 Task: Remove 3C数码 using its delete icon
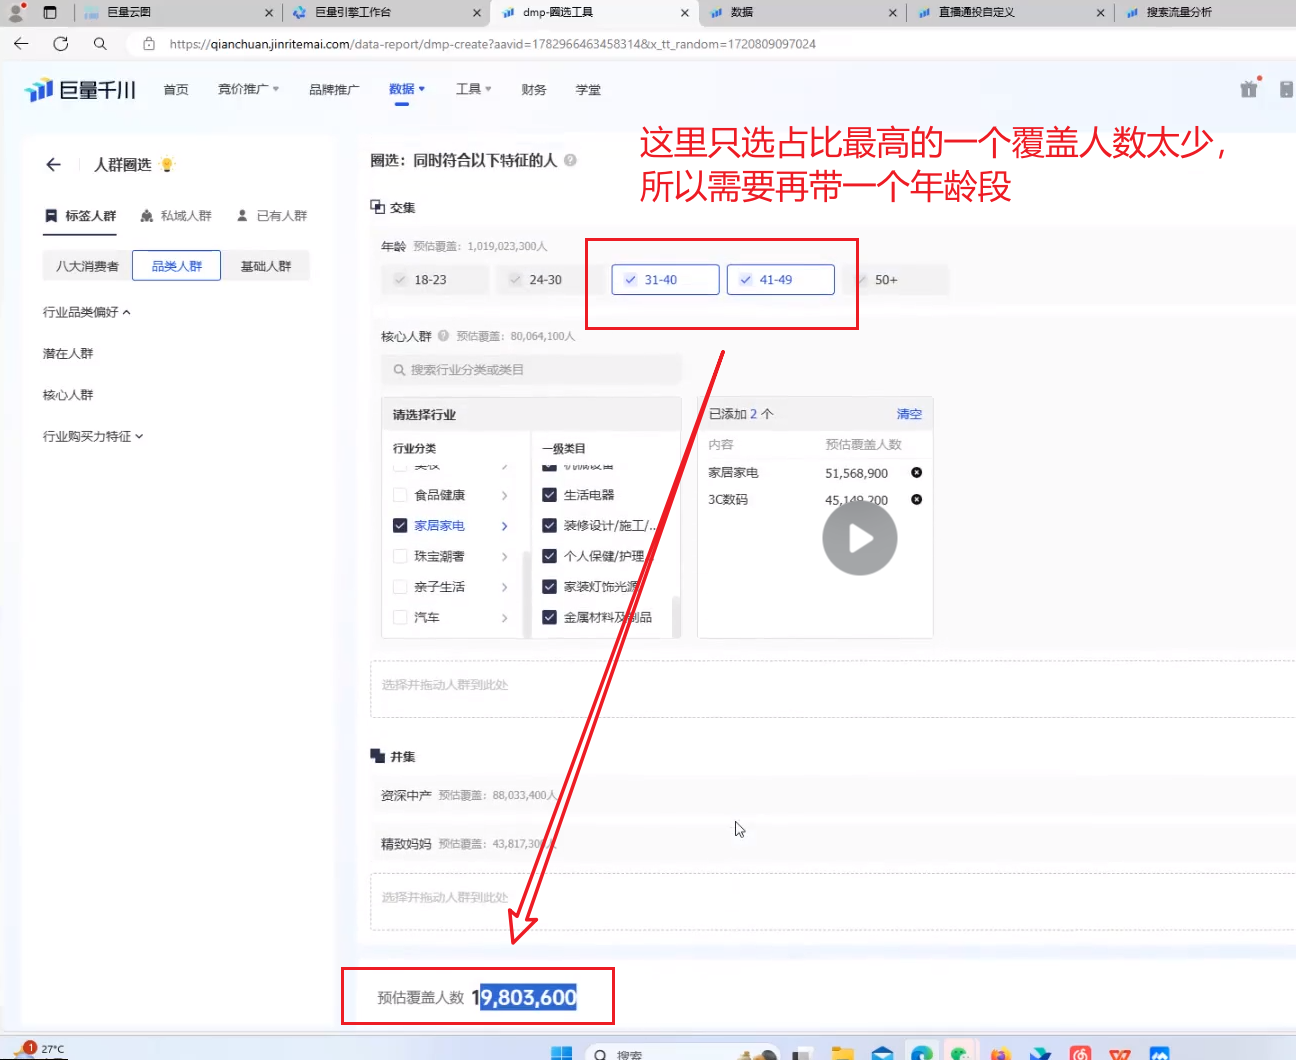coord(916,500)
